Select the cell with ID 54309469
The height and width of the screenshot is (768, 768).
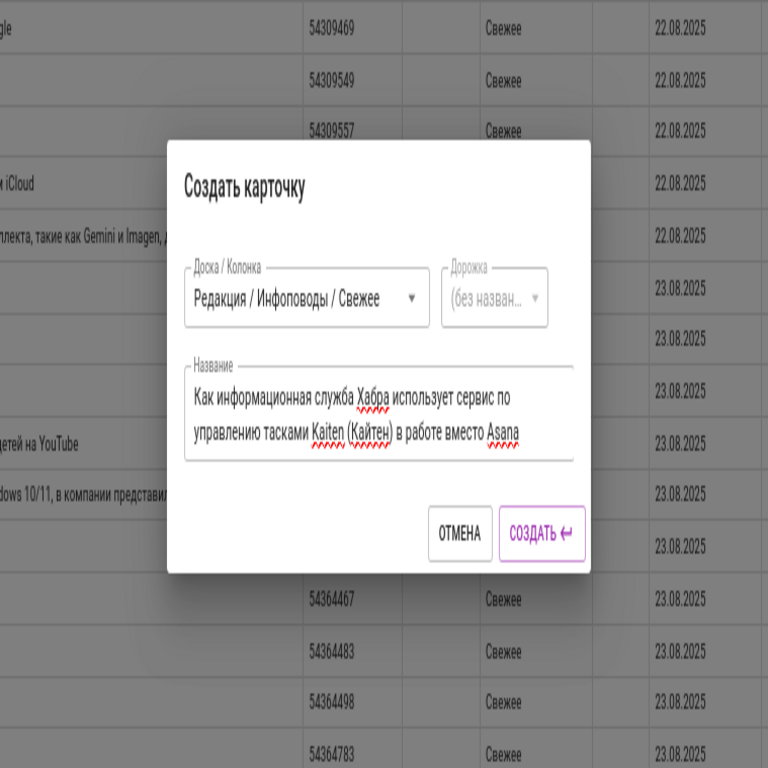pos(332,29)
